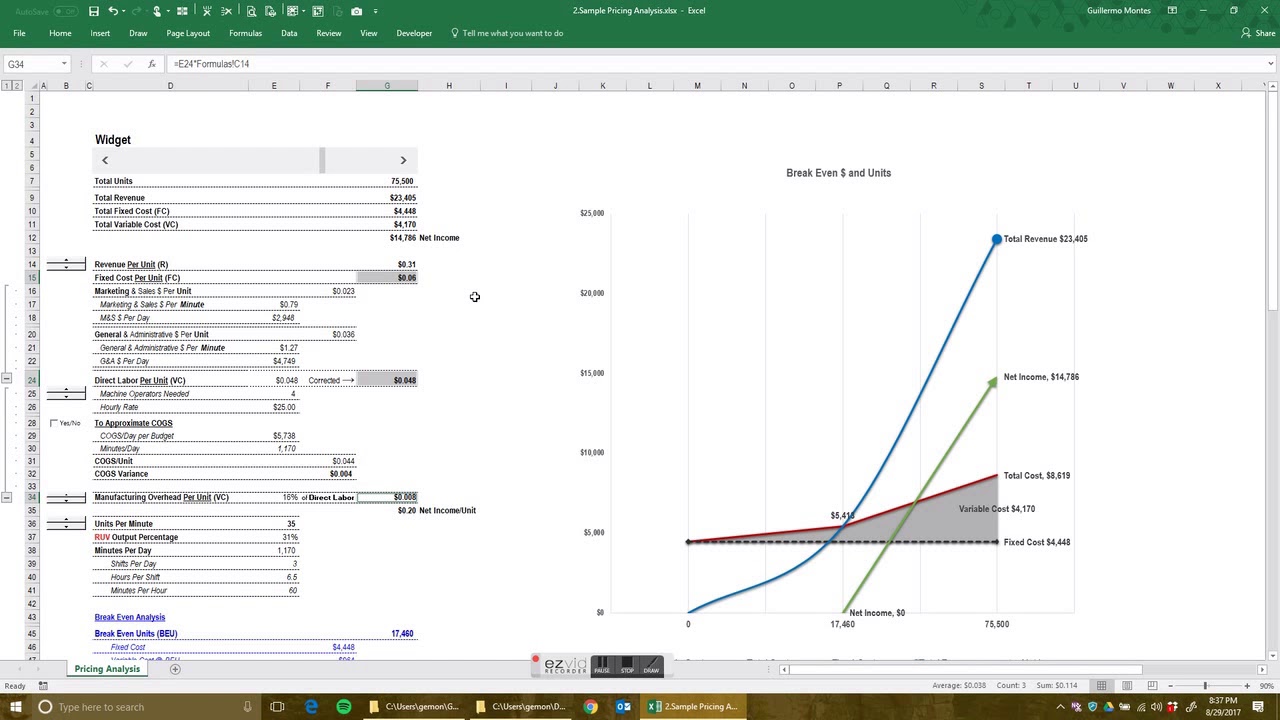Screen dimensions: 1280x720
Task: Add a new sheet with plus icon
Action: pos(175,669)
